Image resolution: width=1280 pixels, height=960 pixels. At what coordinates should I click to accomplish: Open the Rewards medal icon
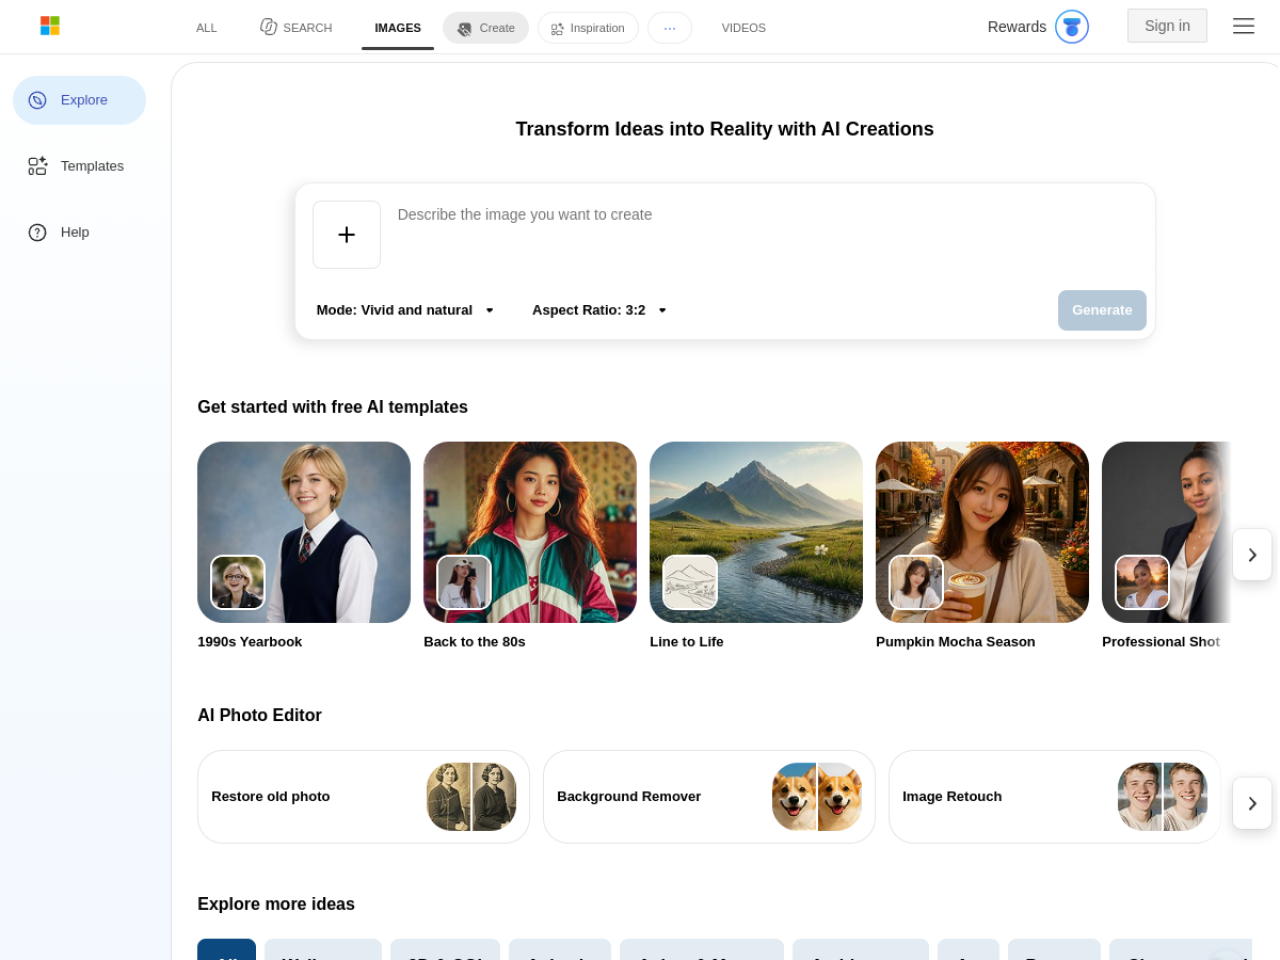click(x=1072, y=27)
